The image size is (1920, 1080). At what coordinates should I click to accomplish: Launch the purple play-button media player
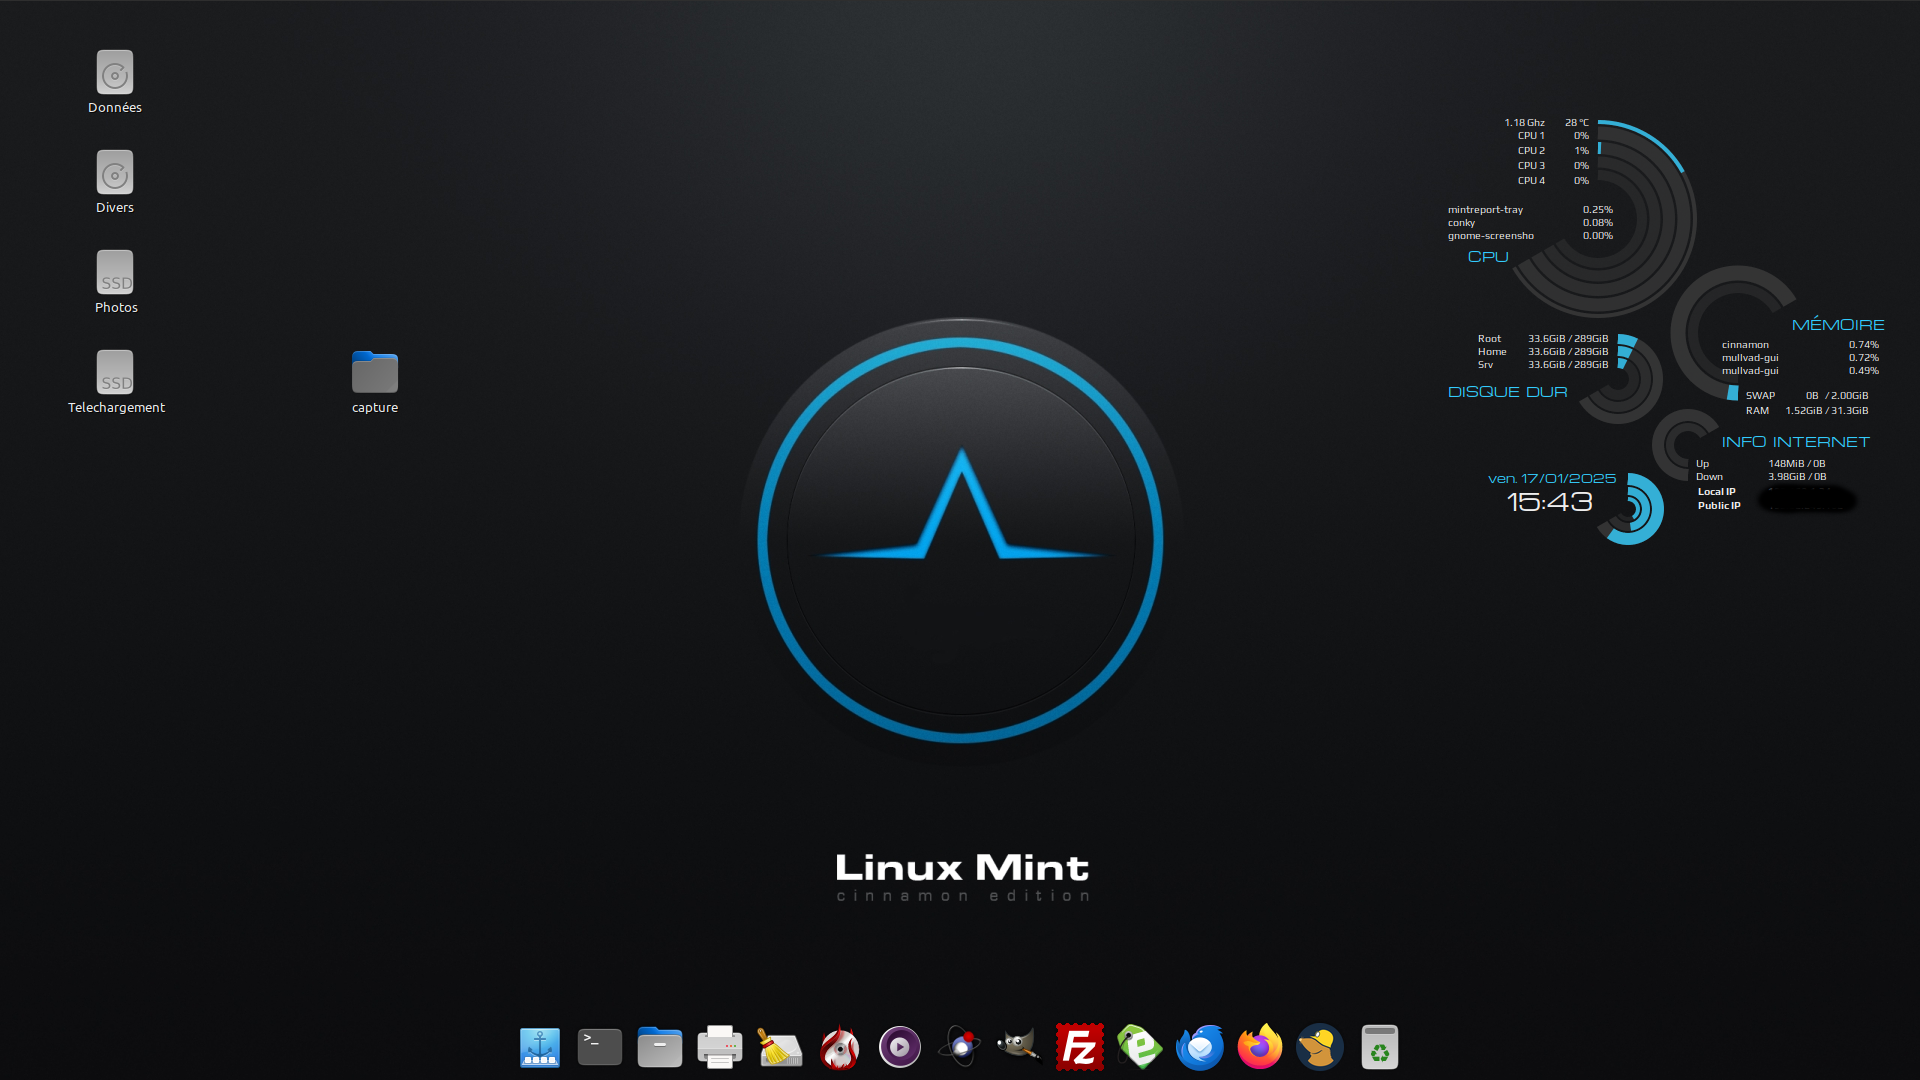point(900,1047)
